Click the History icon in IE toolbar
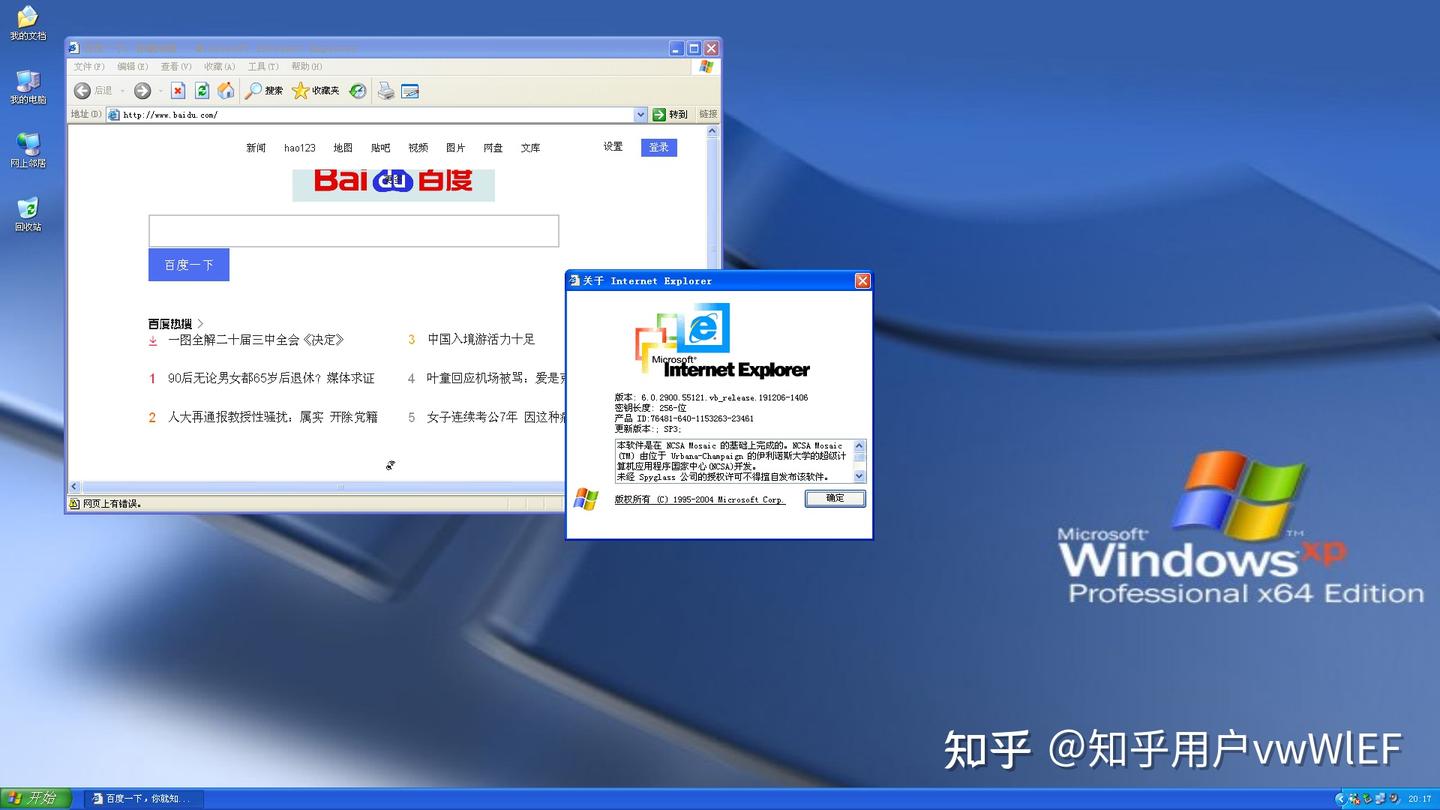This screenshot has width=1440, height=810. pos(355,90)
